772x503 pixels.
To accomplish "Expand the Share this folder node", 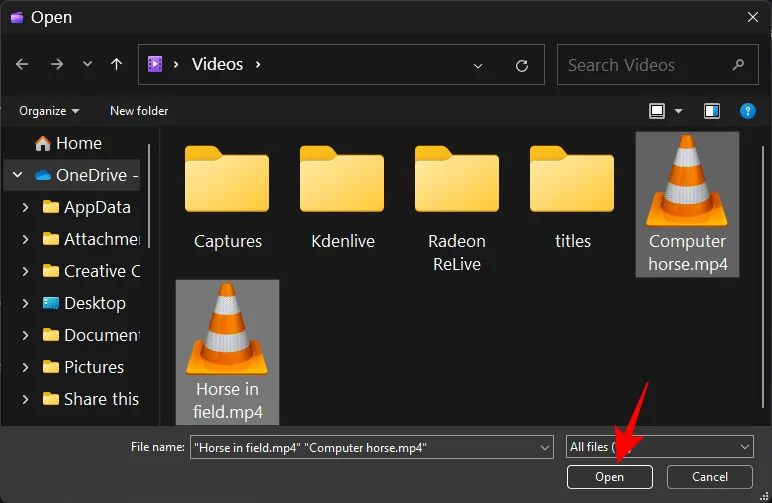I will 26,399.
